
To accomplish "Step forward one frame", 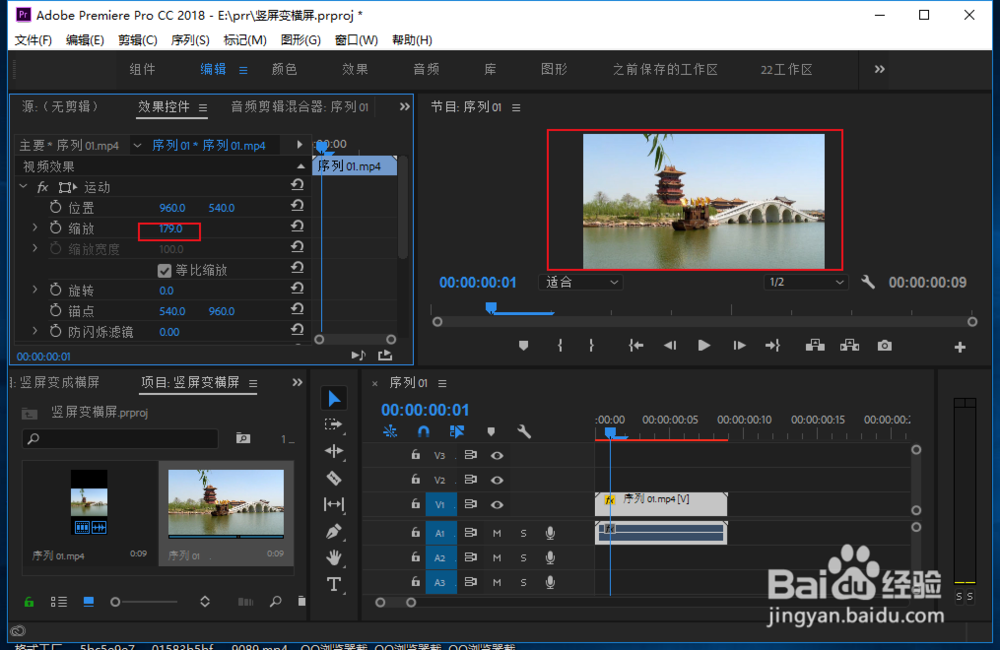I will tap(739, 346).
